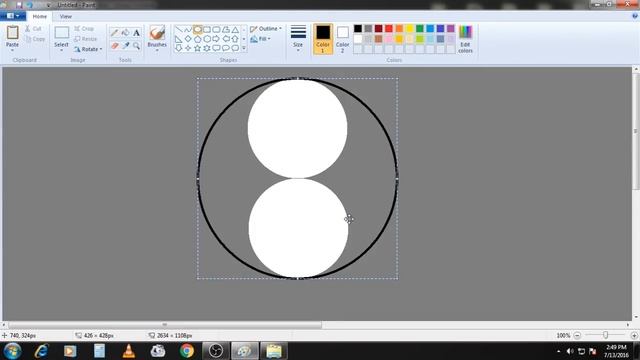This screenshot has width=640, height=360.
Task: Pick the purple color swatch
Action: click(x=451, y=29)
